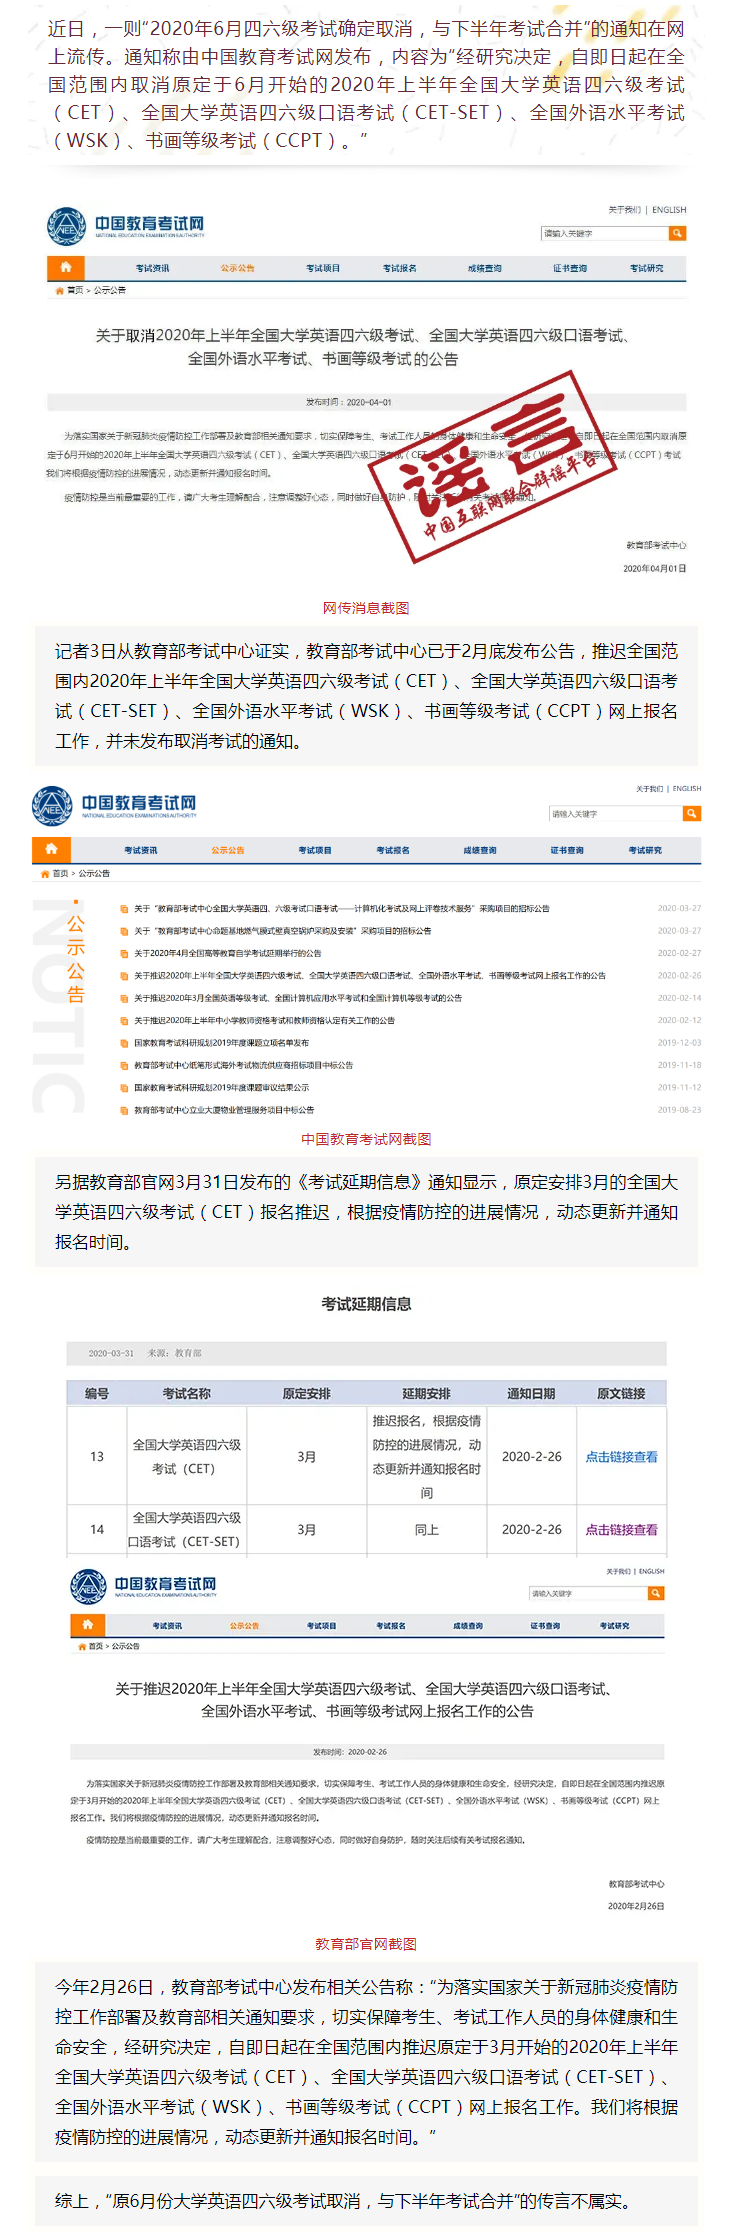Click the 原文链接 table column header
The image size is (729, 2237).
tap(621, 1393)
